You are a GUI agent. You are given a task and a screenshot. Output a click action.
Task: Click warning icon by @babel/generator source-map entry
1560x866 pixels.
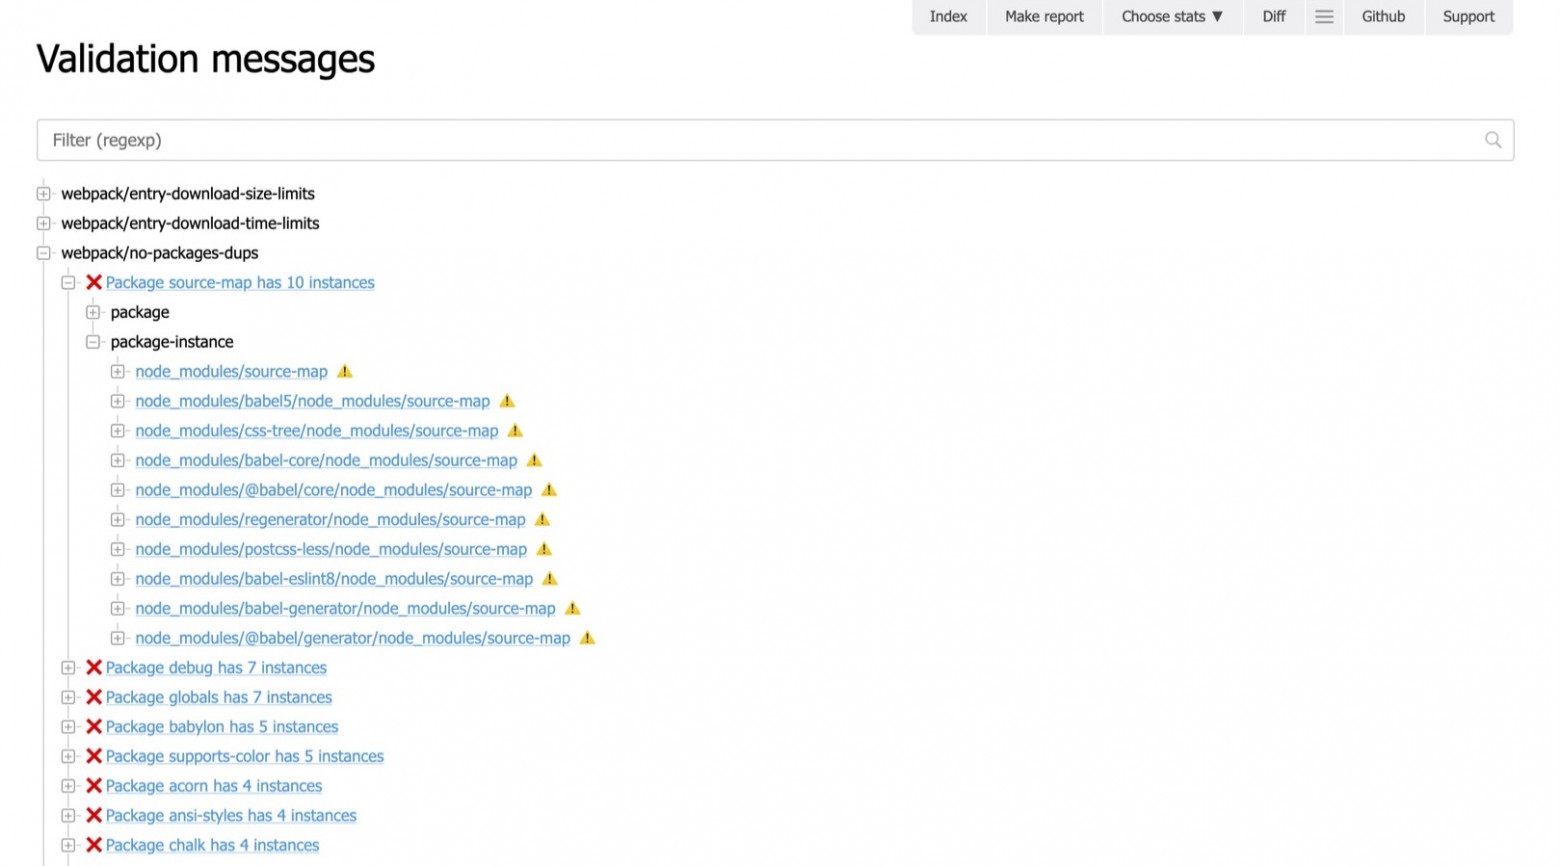tap(586, 637)
